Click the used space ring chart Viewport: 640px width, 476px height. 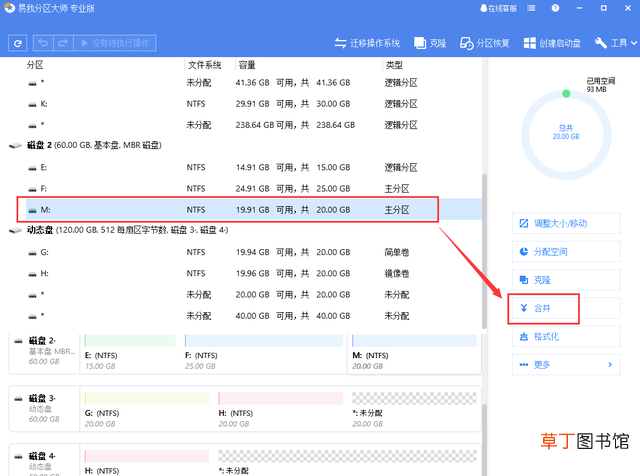click(566, 134)
